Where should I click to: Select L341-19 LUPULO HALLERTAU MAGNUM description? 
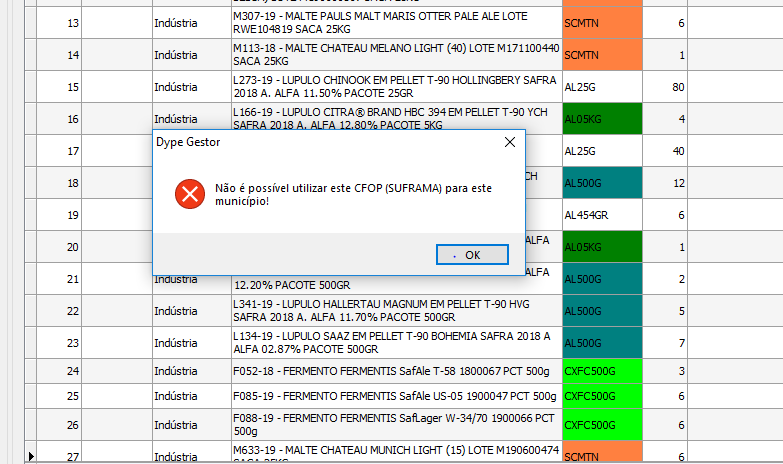click(397, 311)
